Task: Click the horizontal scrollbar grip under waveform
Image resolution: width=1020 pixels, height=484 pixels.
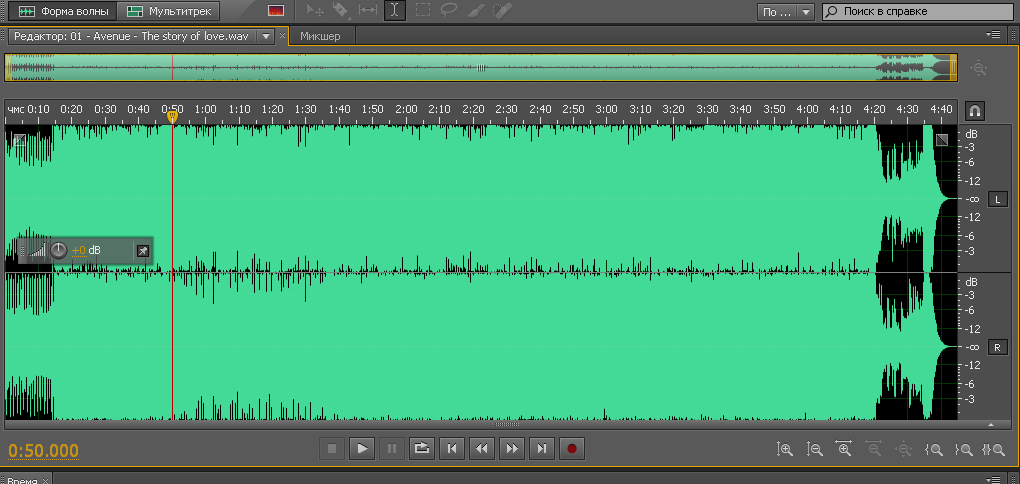Action: pos(507,425)
